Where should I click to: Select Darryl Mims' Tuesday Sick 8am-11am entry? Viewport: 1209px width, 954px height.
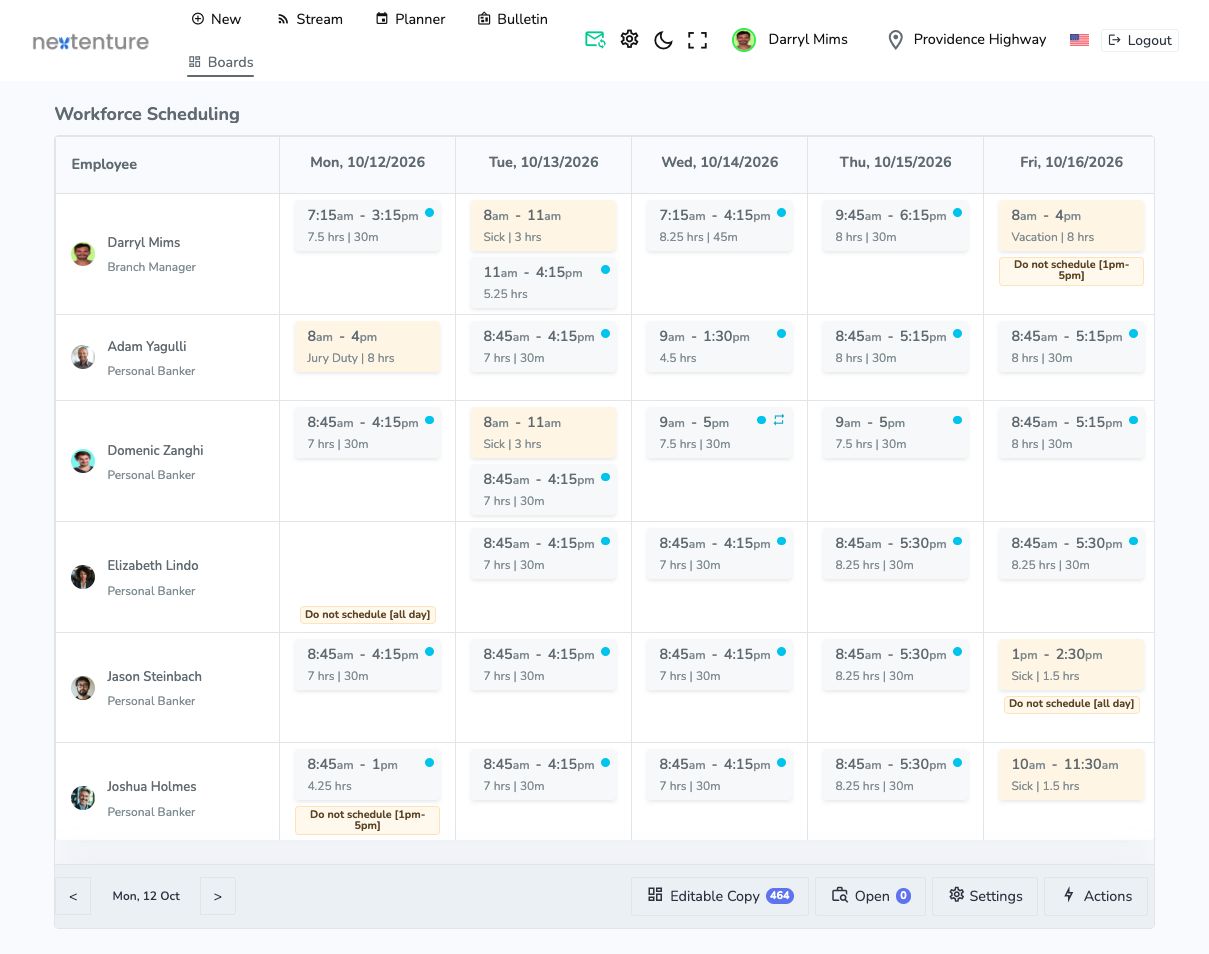[543, 226]
